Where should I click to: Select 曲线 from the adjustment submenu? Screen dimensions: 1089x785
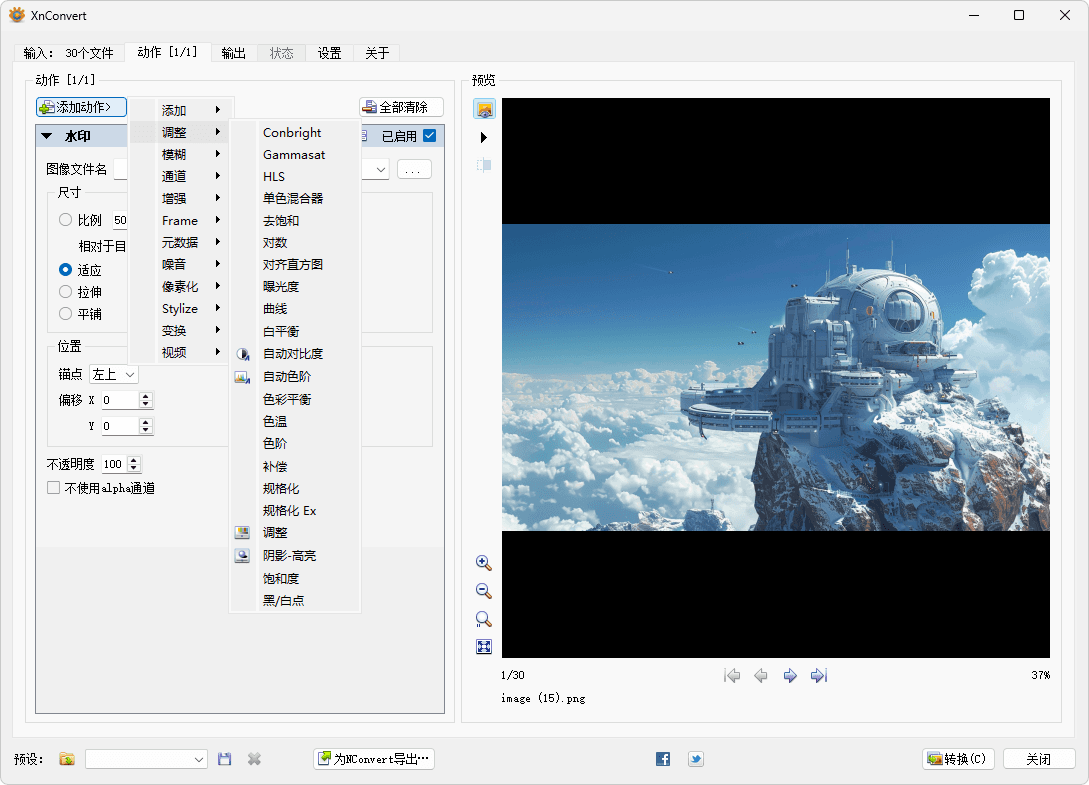pyautogui.click(x=274, y=308)
